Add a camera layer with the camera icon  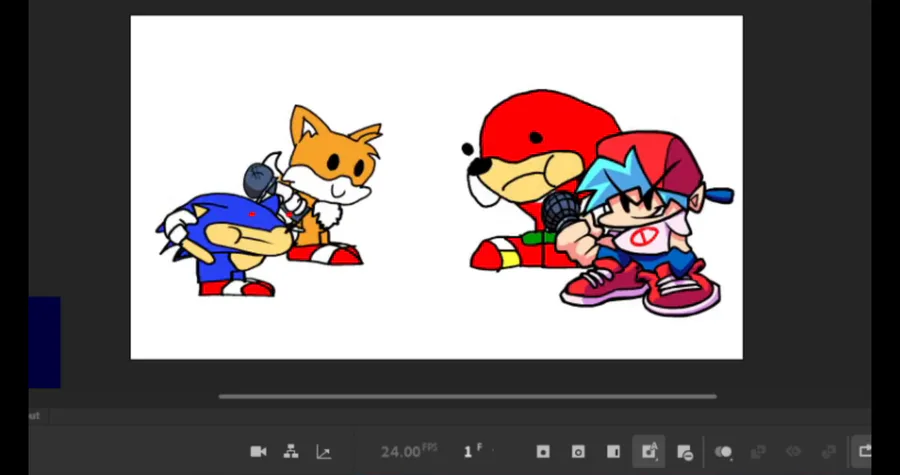click(258, 452)
